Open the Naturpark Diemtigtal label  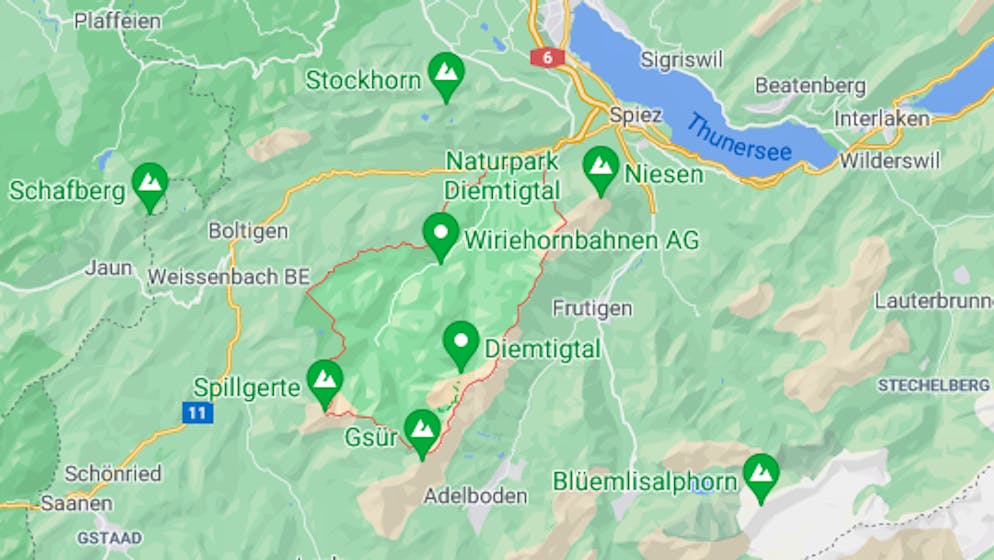[x=502, y=176]
